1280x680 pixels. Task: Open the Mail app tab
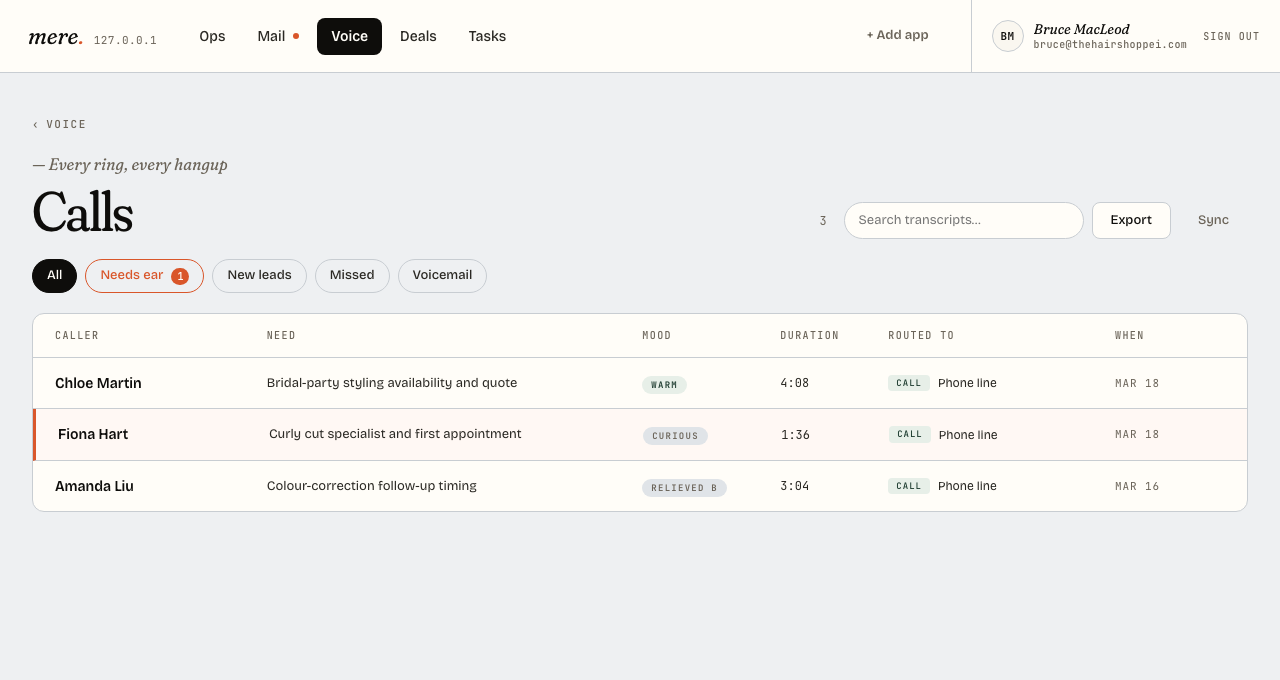(x=278, y=36)
